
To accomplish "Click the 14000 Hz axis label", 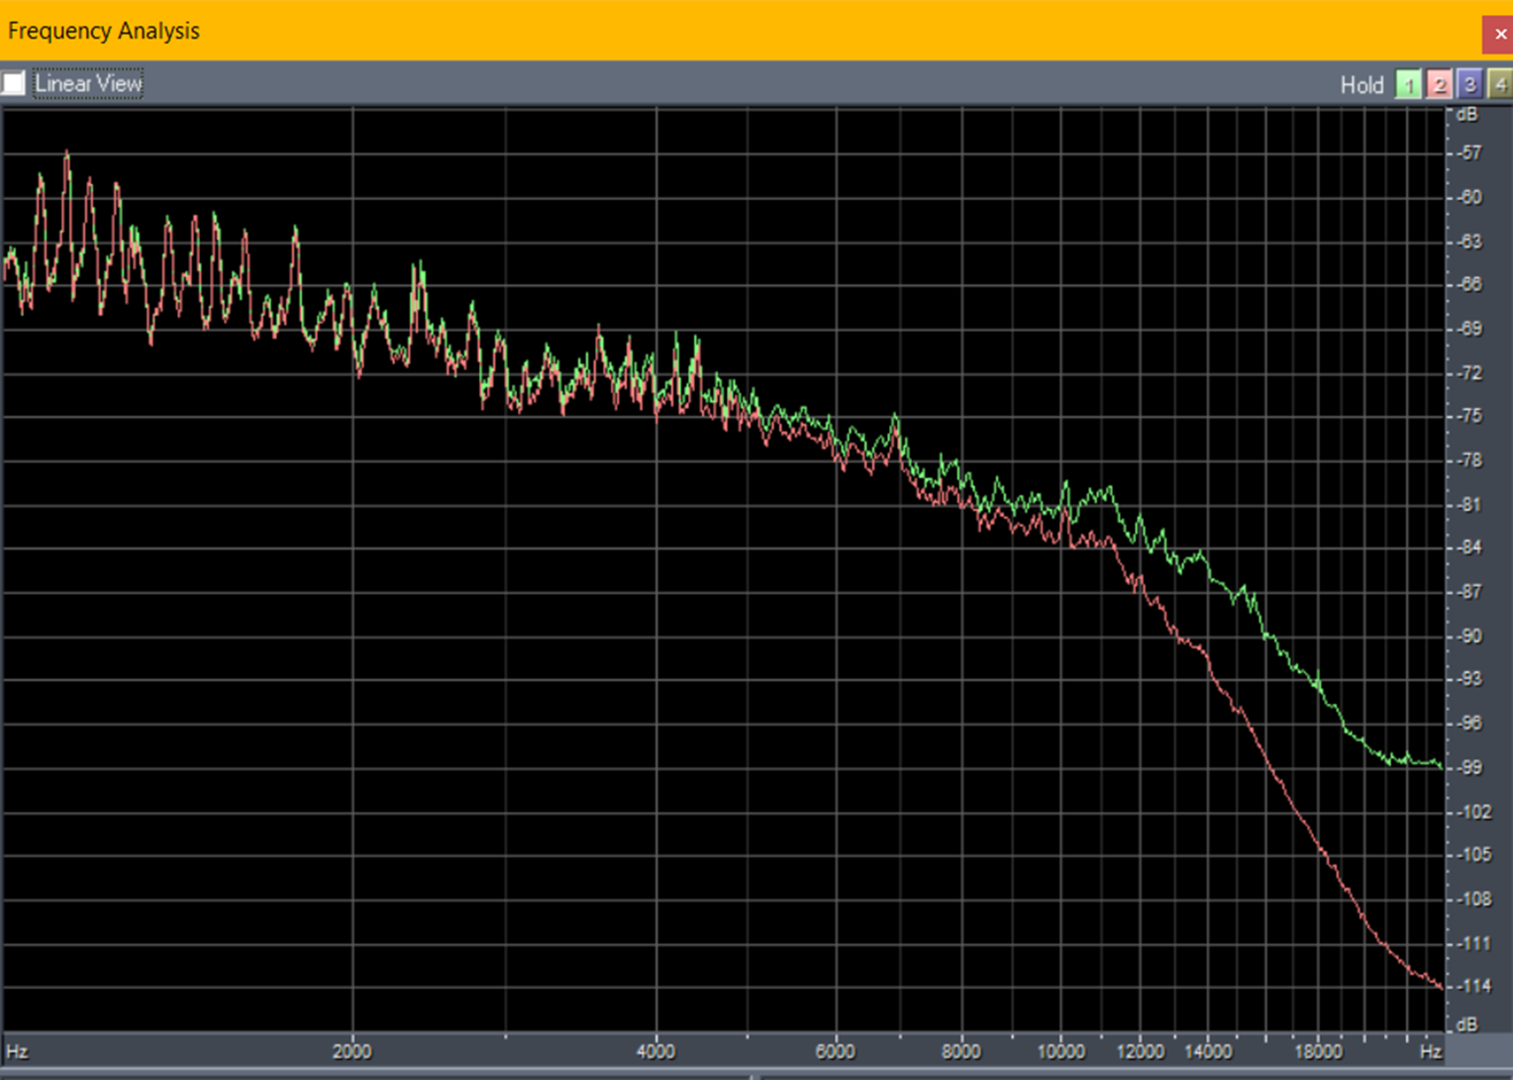I will pyautogui.click(x=1208, y=1051).
